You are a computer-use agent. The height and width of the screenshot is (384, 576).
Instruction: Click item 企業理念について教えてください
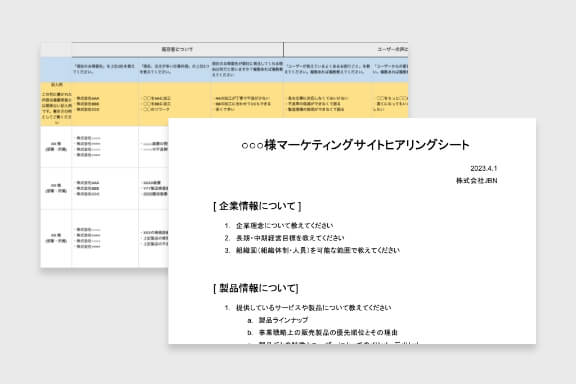[285, 226]
